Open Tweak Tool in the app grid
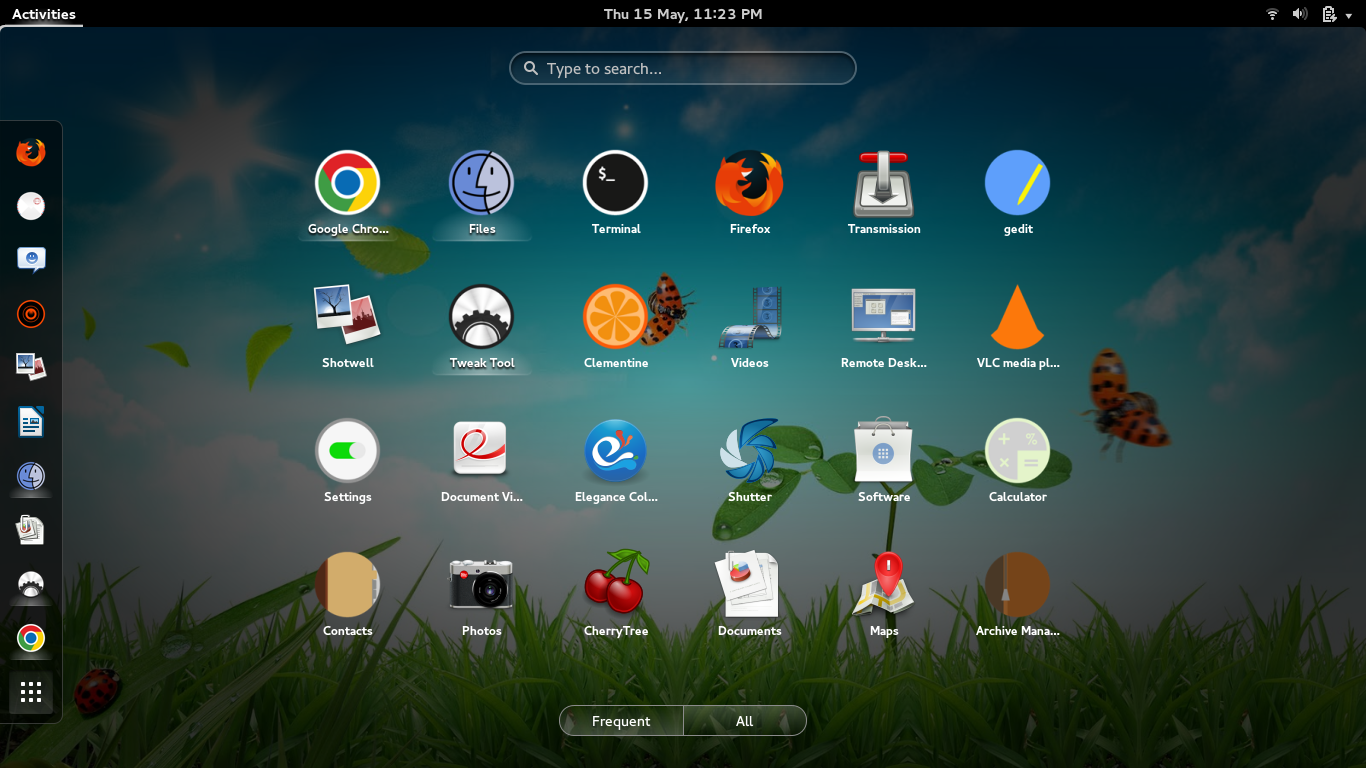 point(481,328)
